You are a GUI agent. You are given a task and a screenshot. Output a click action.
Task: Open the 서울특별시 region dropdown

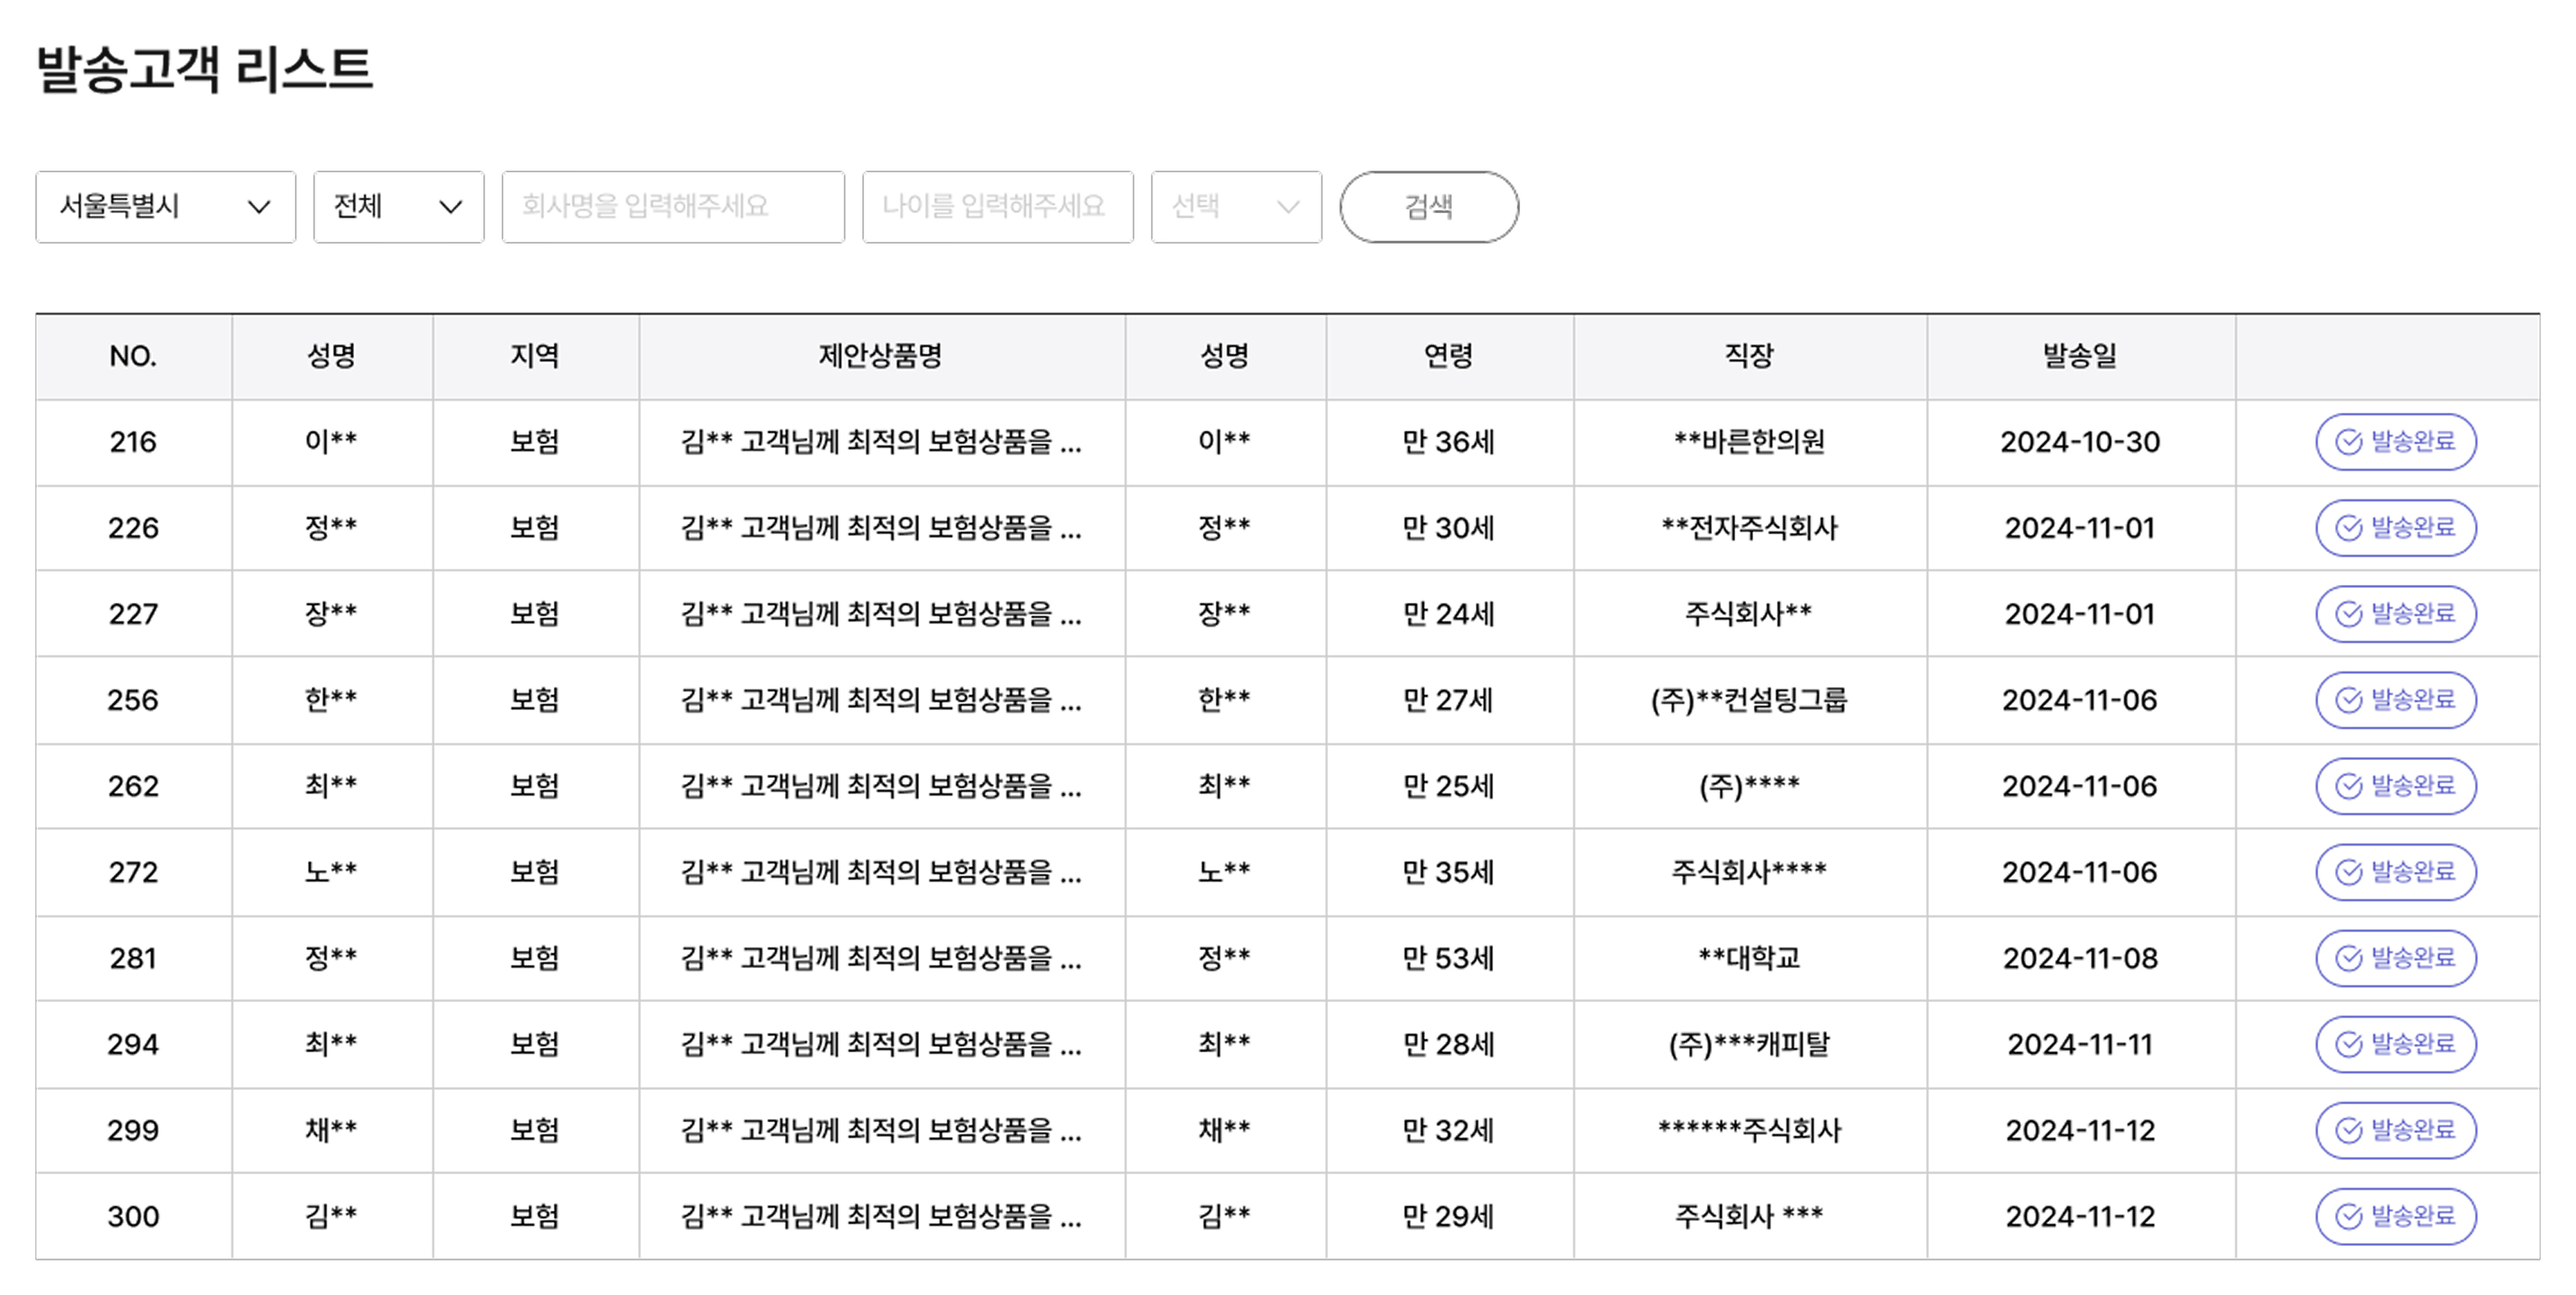[165, 207]
